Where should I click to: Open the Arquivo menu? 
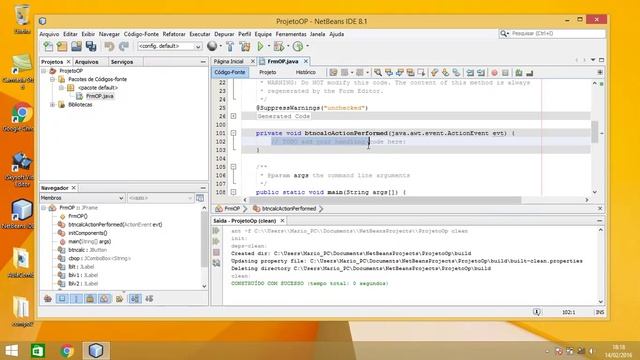(x=49, y=34)
